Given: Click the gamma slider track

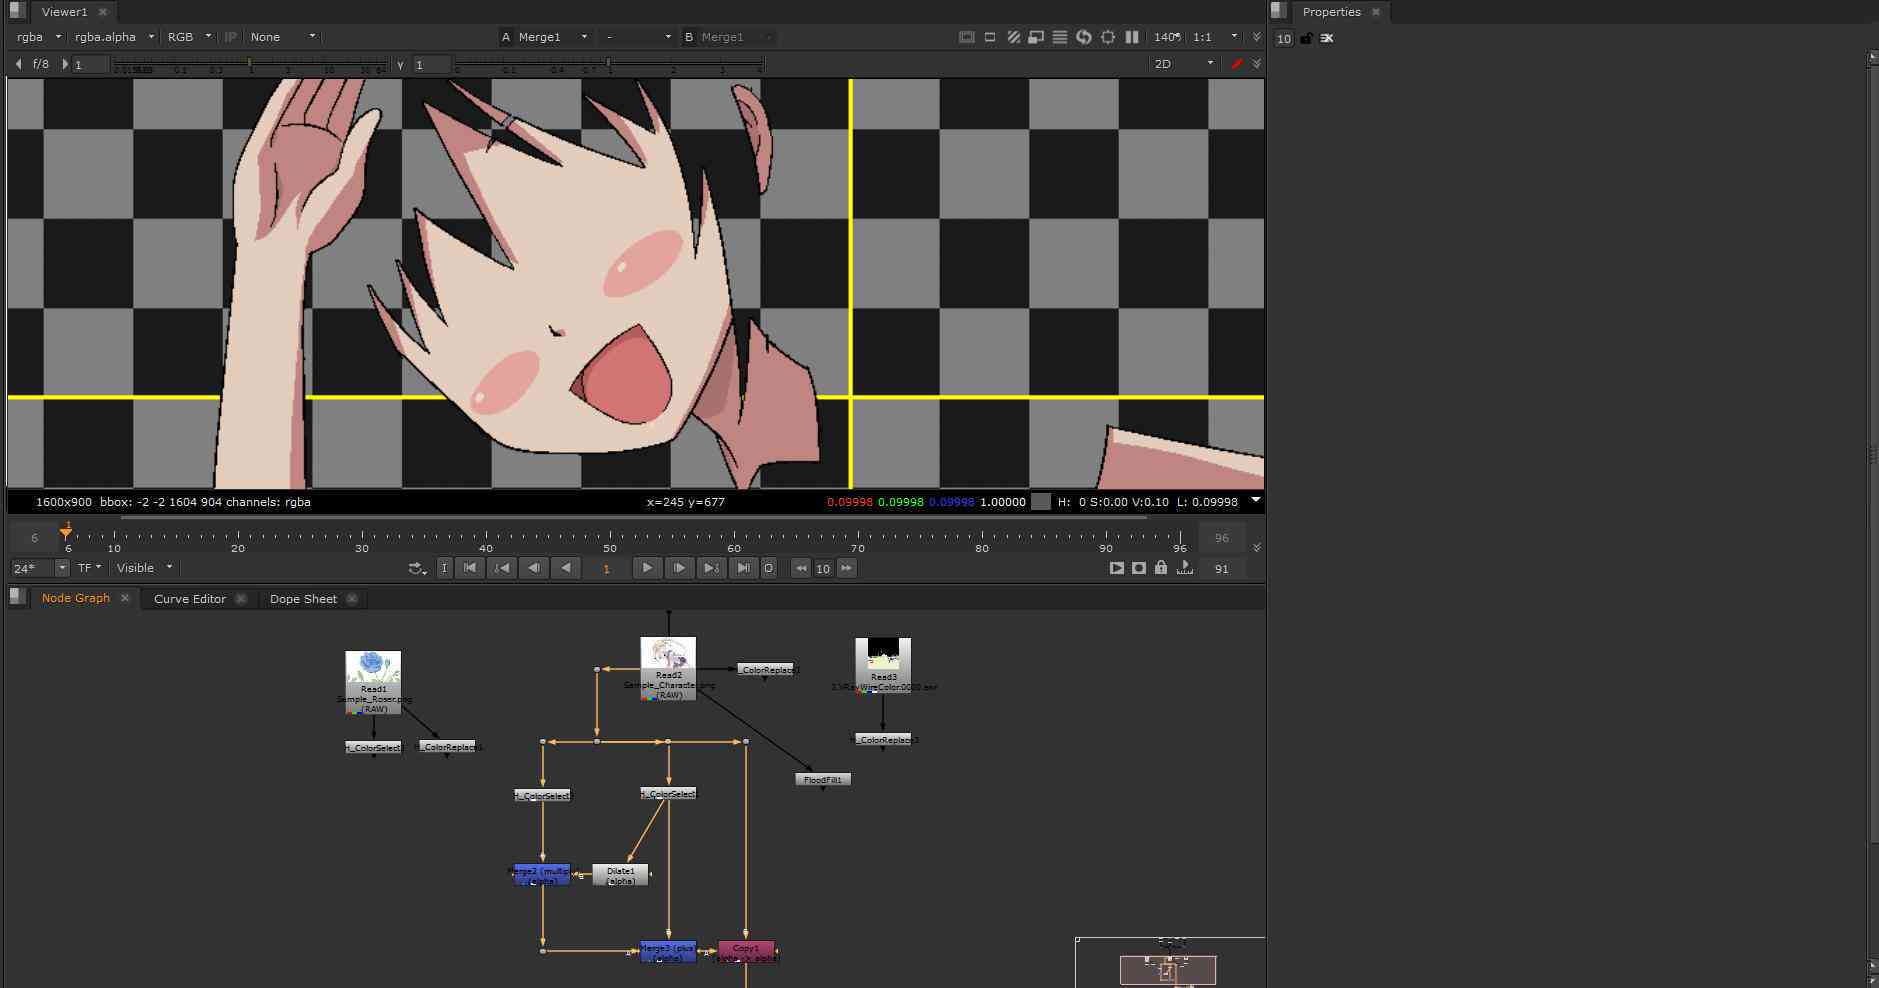Looking at the screenshot, I should (x=609, y=64).
